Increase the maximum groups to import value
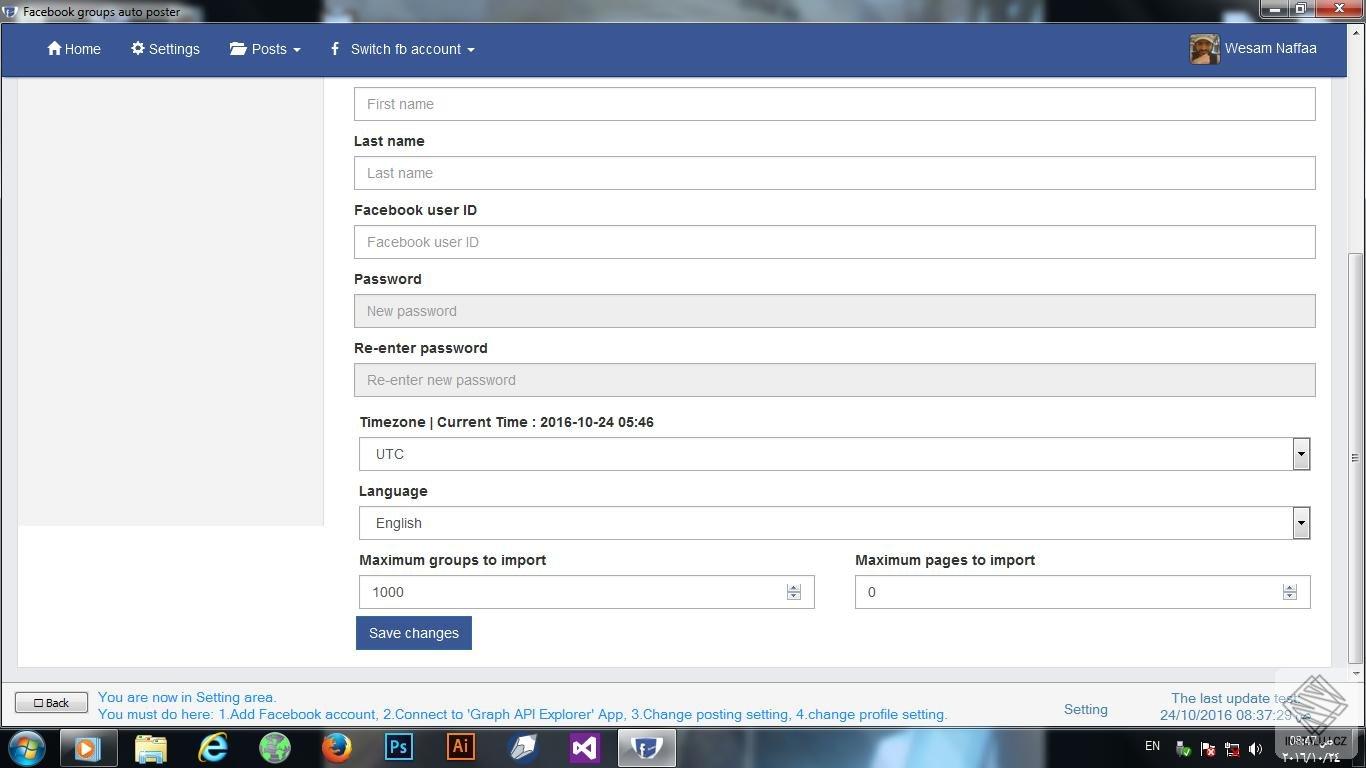This screenshot has width=1366, height=768. tap(794, 588)
